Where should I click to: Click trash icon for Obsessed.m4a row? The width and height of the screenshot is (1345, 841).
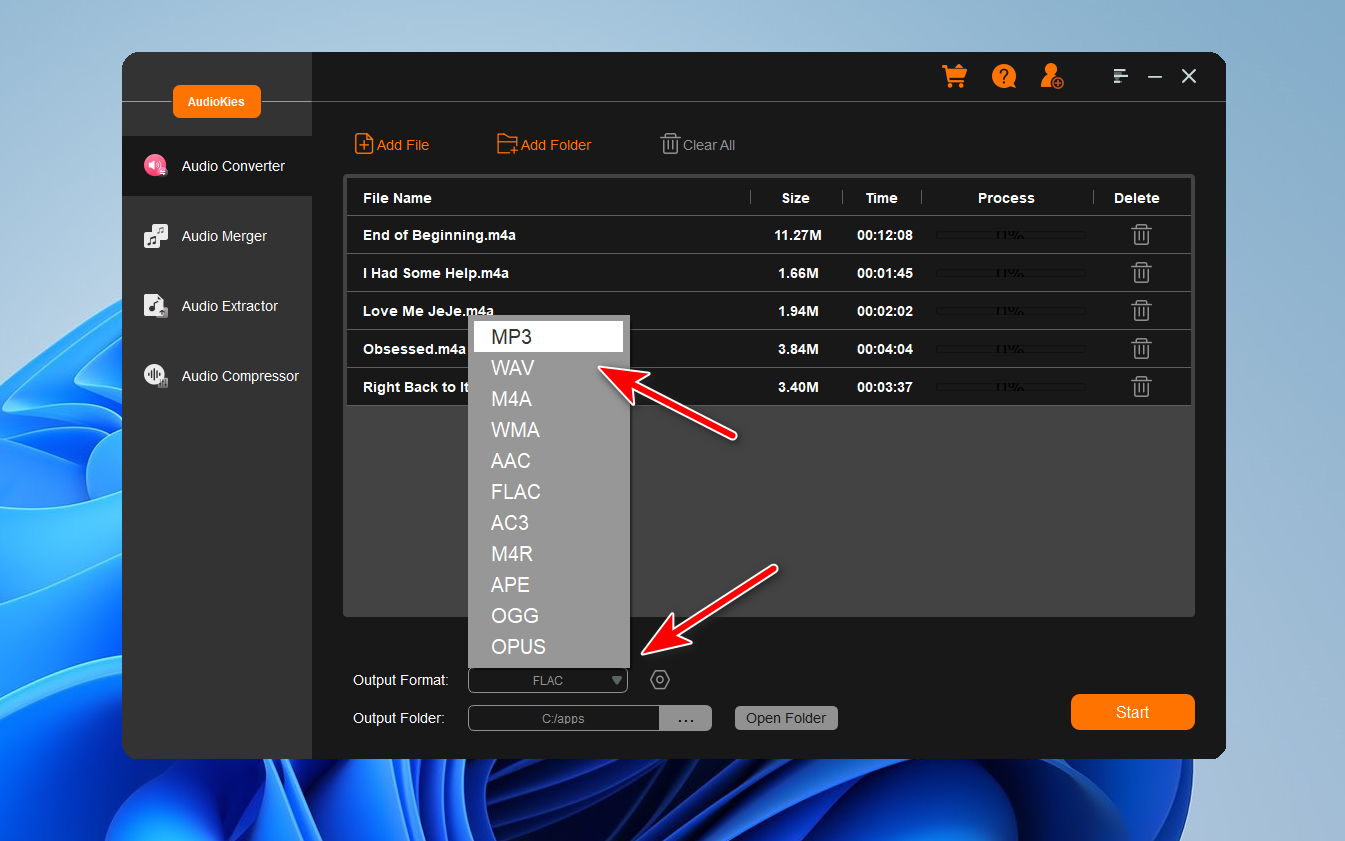coord(1141,349)
